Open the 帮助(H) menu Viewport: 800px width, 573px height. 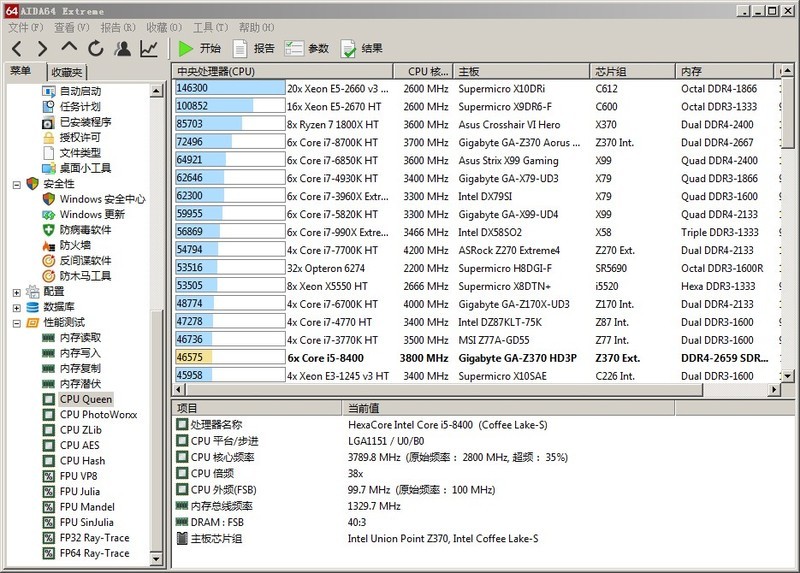click(256, 27)
